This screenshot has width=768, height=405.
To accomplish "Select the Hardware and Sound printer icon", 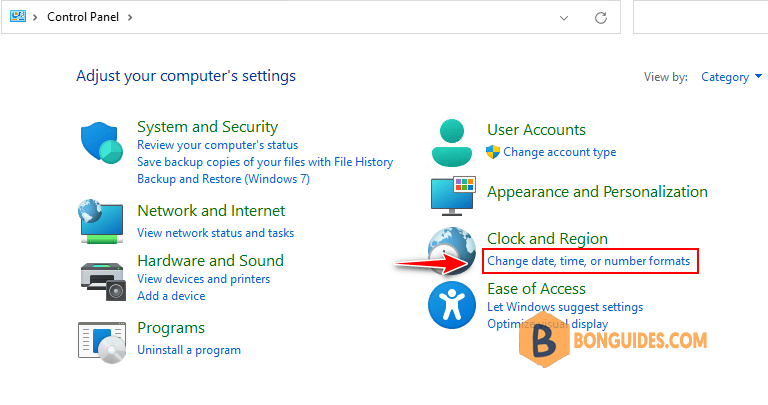I will point(103,281).
